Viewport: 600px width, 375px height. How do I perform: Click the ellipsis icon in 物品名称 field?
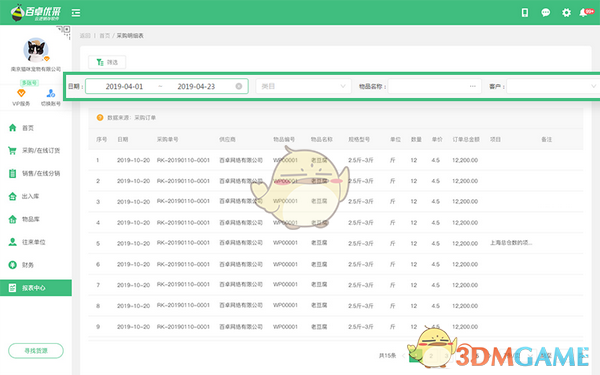click(x=473, y=86)
